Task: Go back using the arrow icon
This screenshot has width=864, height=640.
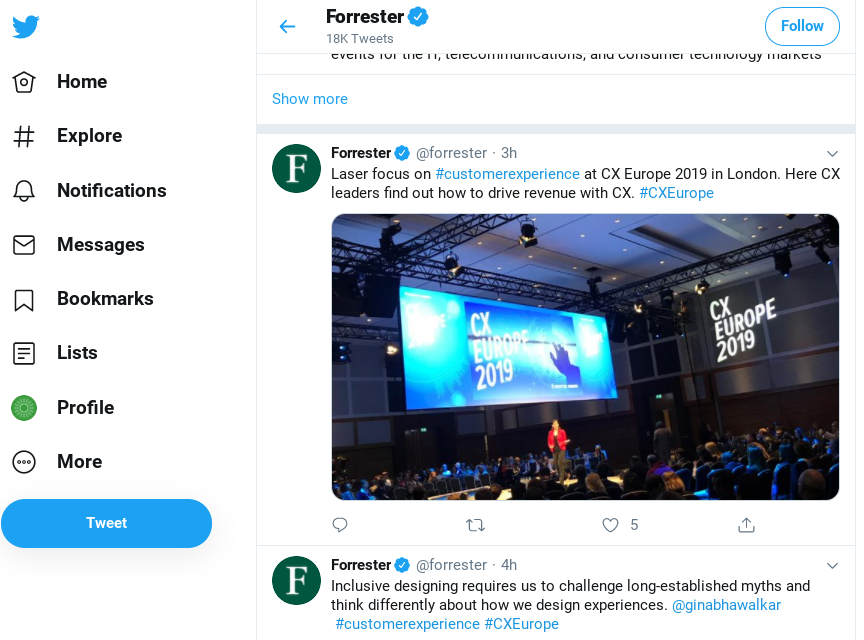Action: (x=287, y=27)
